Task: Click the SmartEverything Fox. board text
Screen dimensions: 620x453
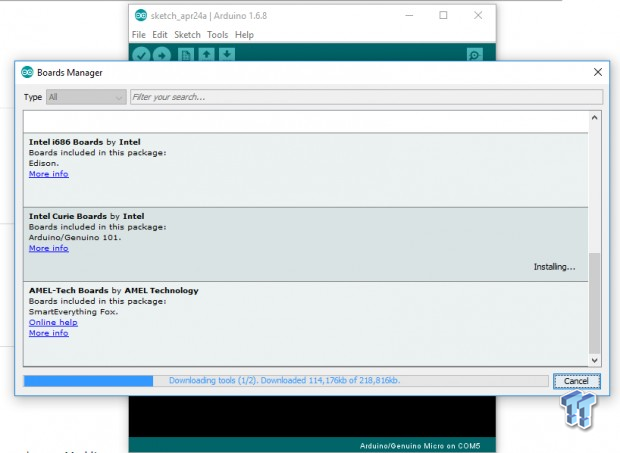Action: click(74, 312)
